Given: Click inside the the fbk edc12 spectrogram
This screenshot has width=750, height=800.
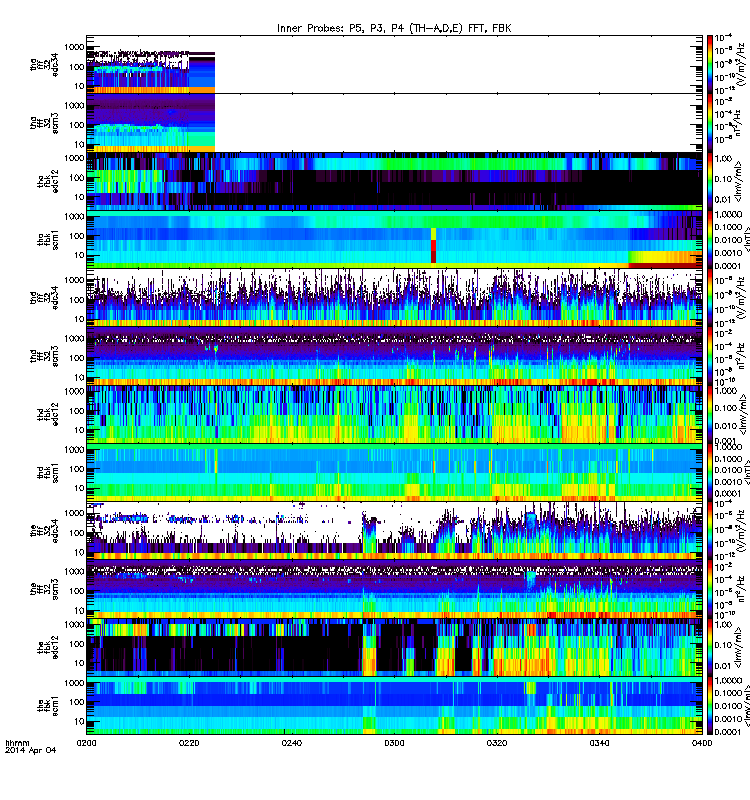Looking at the screenshot, I should [394, 647].
